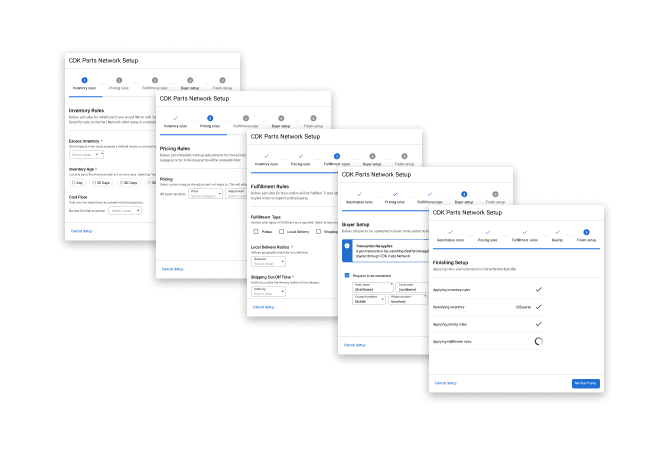
Task: Open the Local Delivery Radius distance dropdown
Action: pos(268,262)
